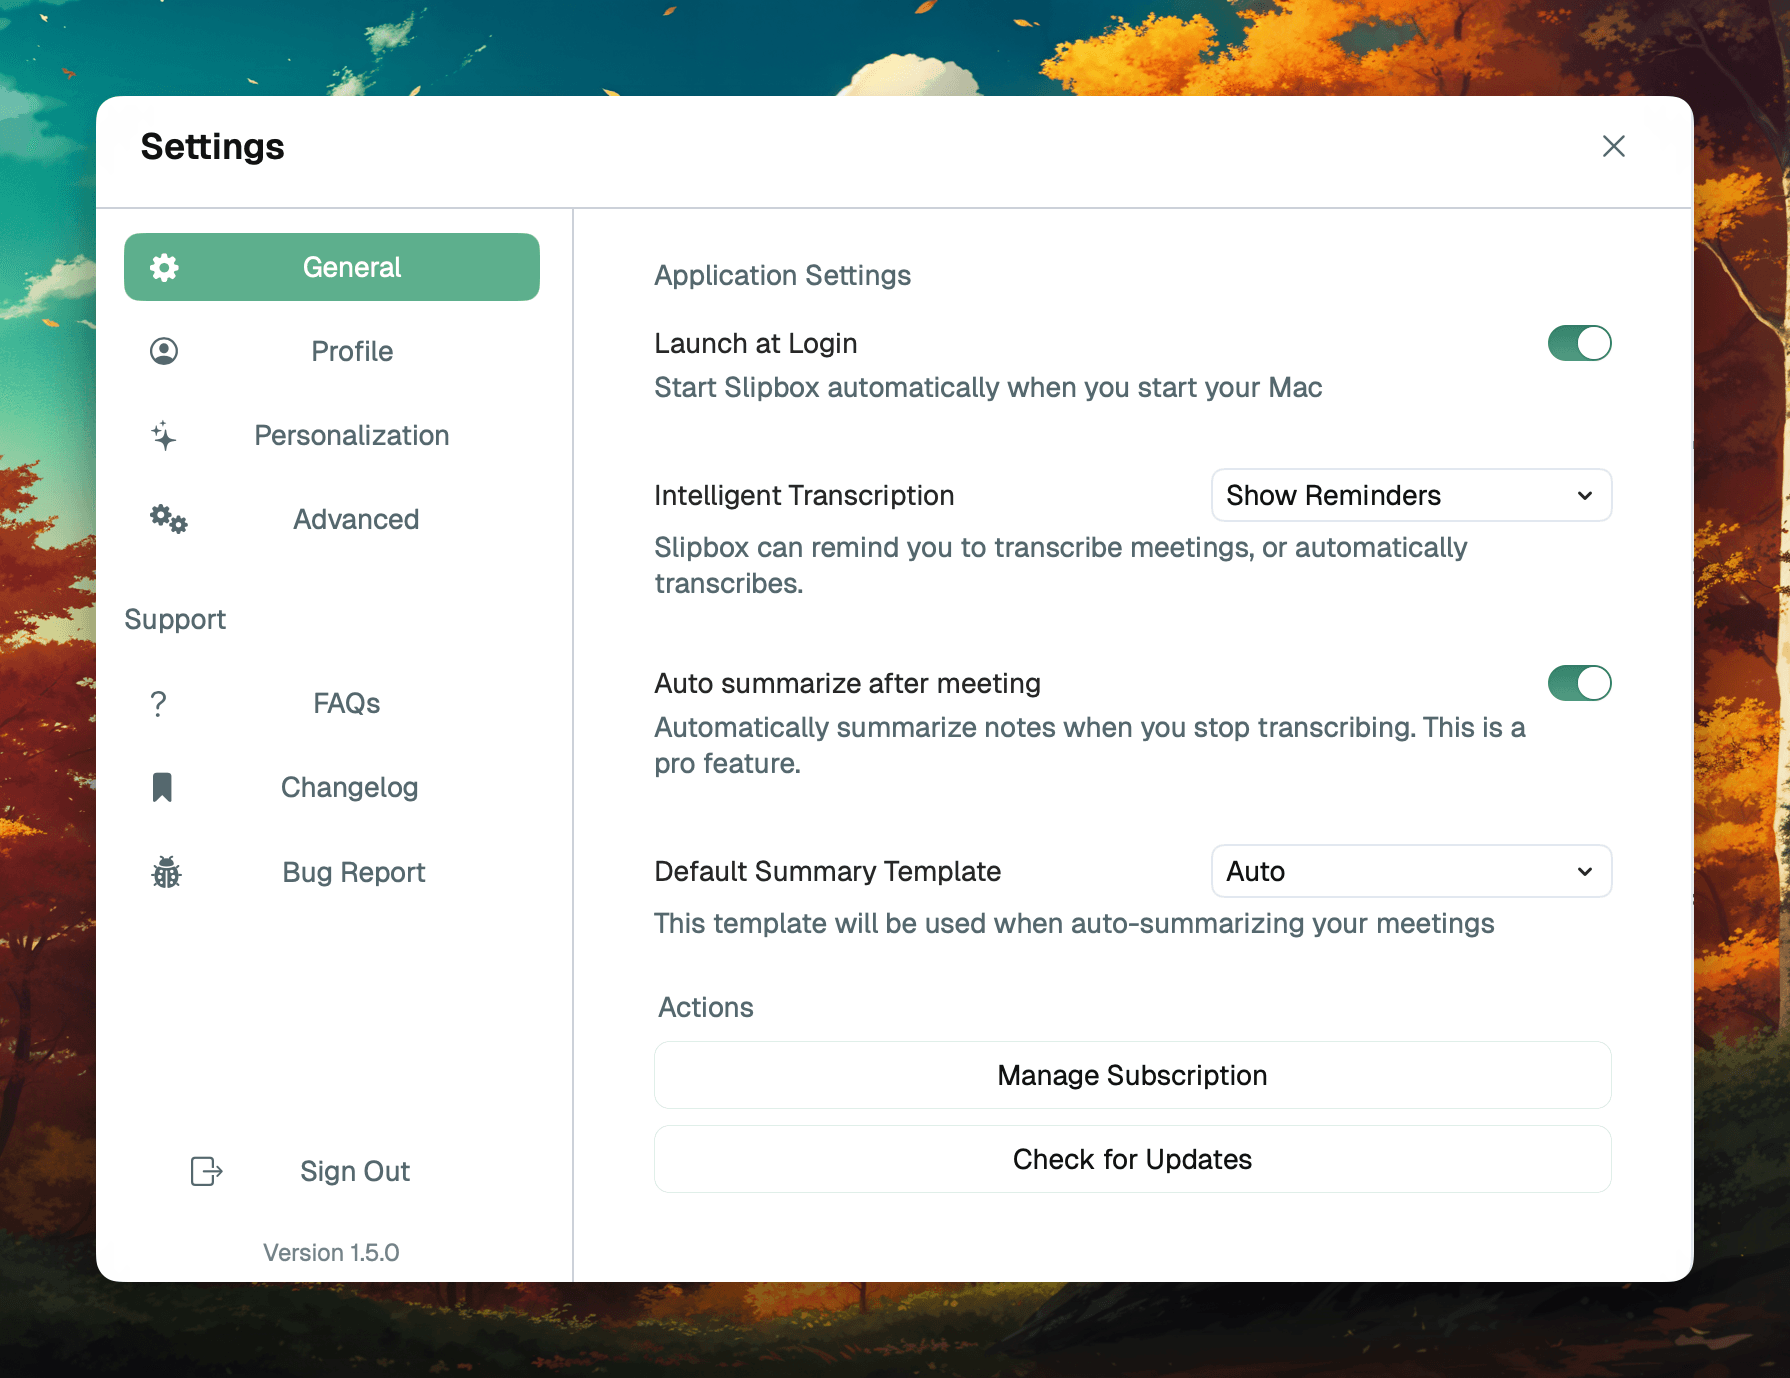
Task: Click the Launch at Login label
Action: pyautogui.click(x=755, y=343)
